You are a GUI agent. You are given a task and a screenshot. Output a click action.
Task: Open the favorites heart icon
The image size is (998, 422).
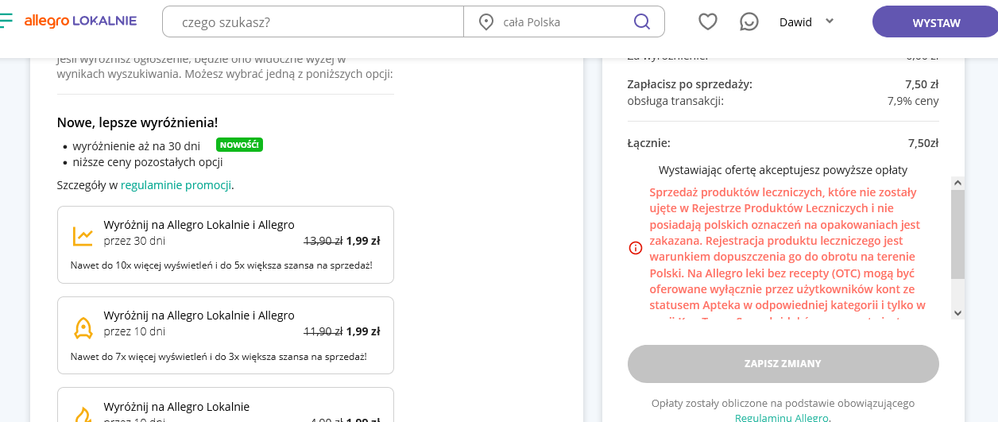click(708, 22)
